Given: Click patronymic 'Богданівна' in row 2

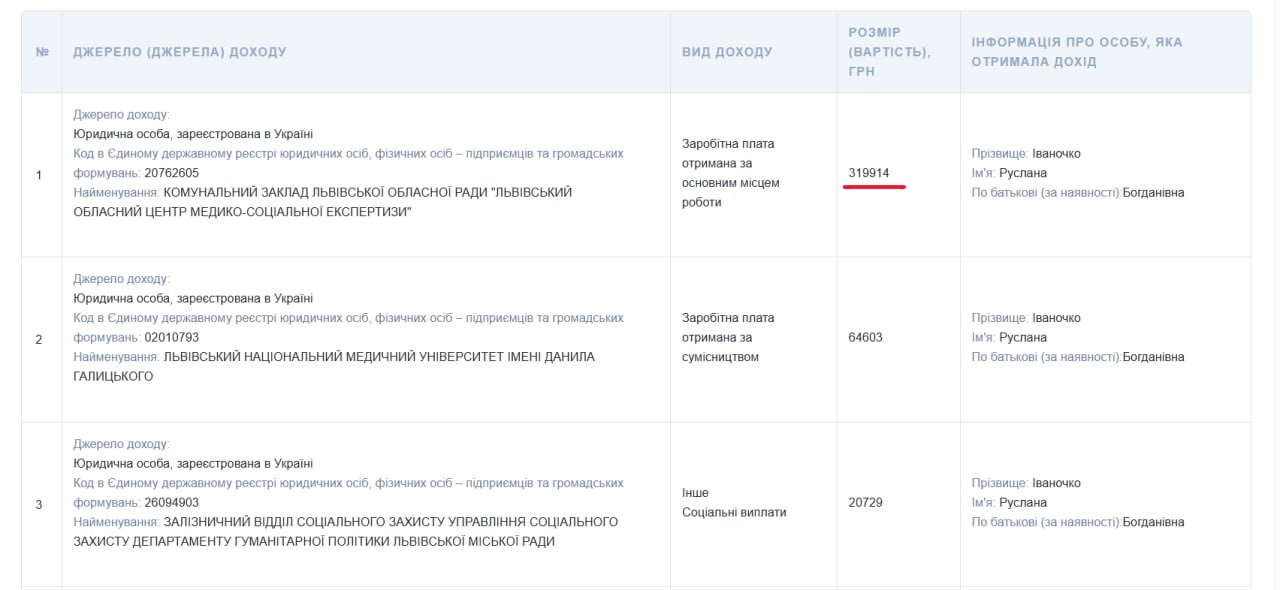Looking at the screenshot, I should [1153, 357].
